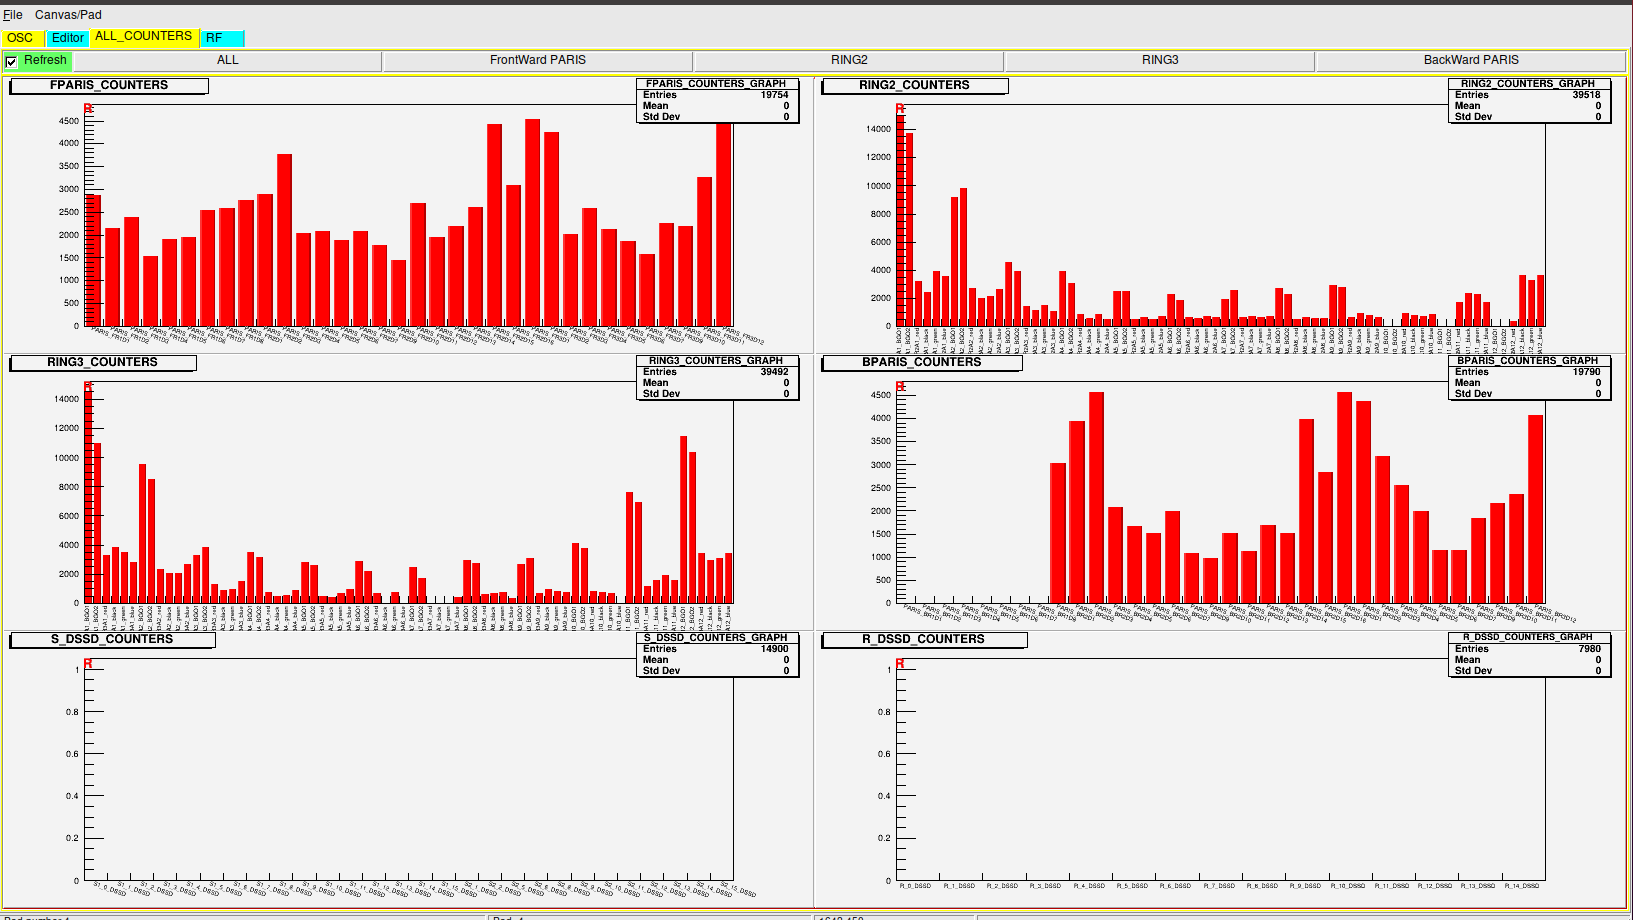The image size is (1633, 920).
Task: Switch to the OSC tab
Action: (x=19, y=37)
